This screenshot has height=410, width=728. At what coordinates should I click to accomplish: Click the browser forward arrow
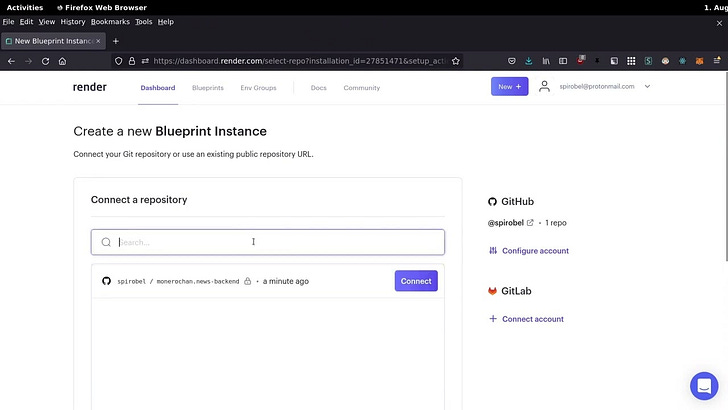pos(28,61)
